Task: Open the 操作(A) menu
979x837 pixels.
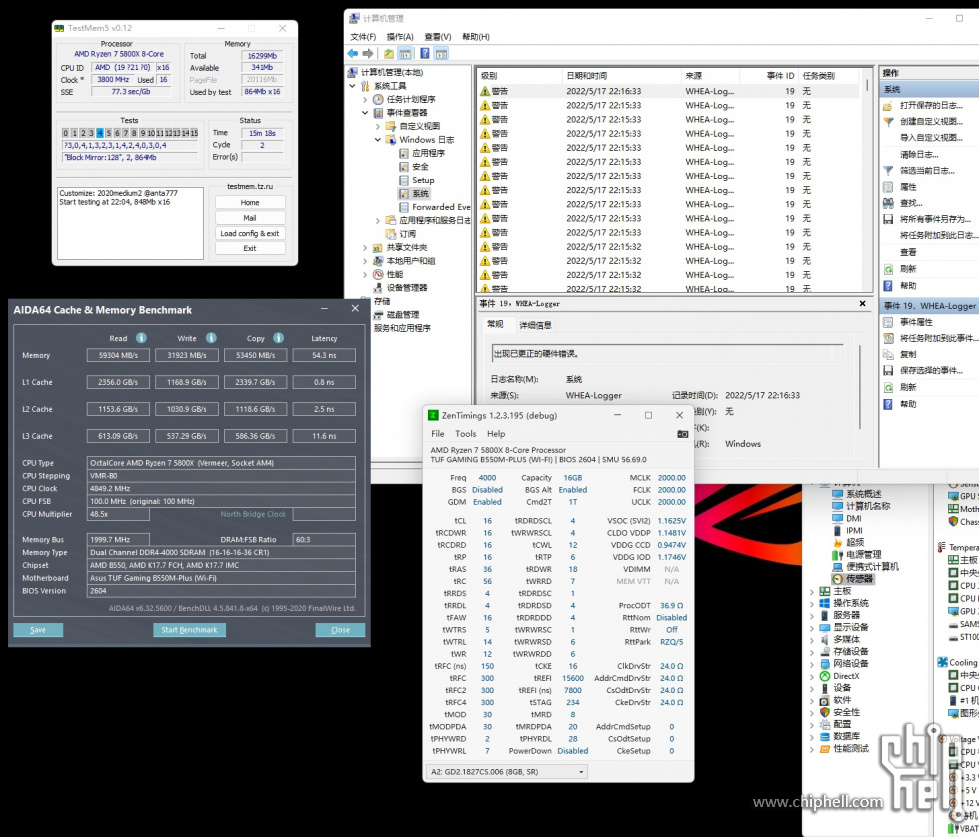Action: pos(400,37)
